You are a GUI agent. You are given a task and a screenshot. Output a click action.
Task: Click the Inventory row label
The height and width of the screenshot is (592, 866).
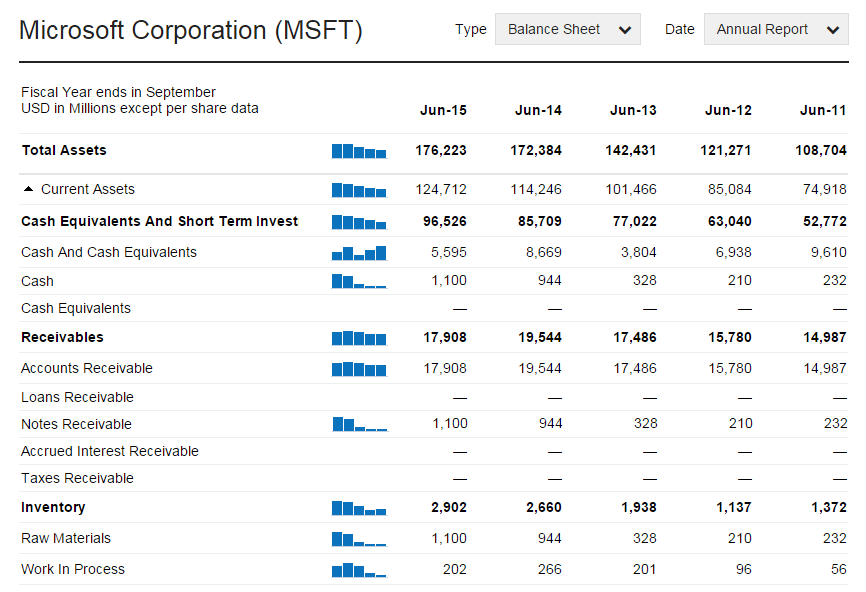[x=53, y=507]
